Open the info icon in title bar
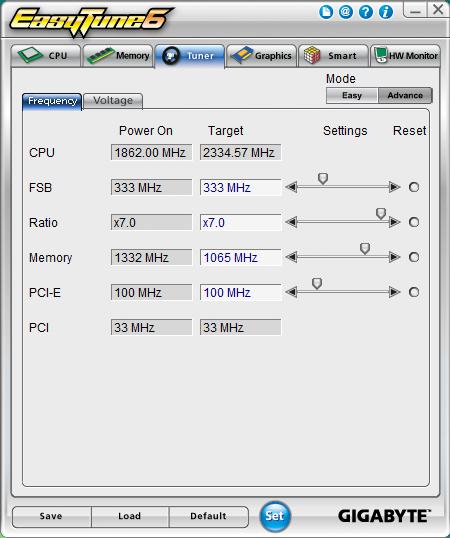This screenshot has height=538, width=450. tap(386, 12)
